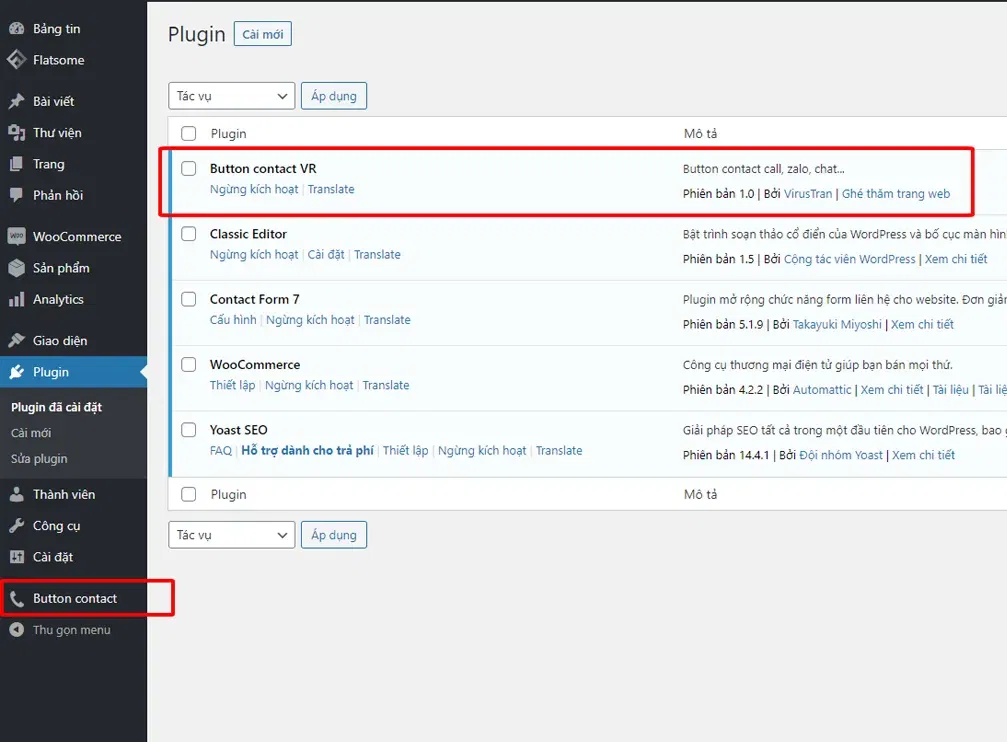Go to Bài viết menu
This screenshot has width=1007, height=742.
tap(54, 102)
